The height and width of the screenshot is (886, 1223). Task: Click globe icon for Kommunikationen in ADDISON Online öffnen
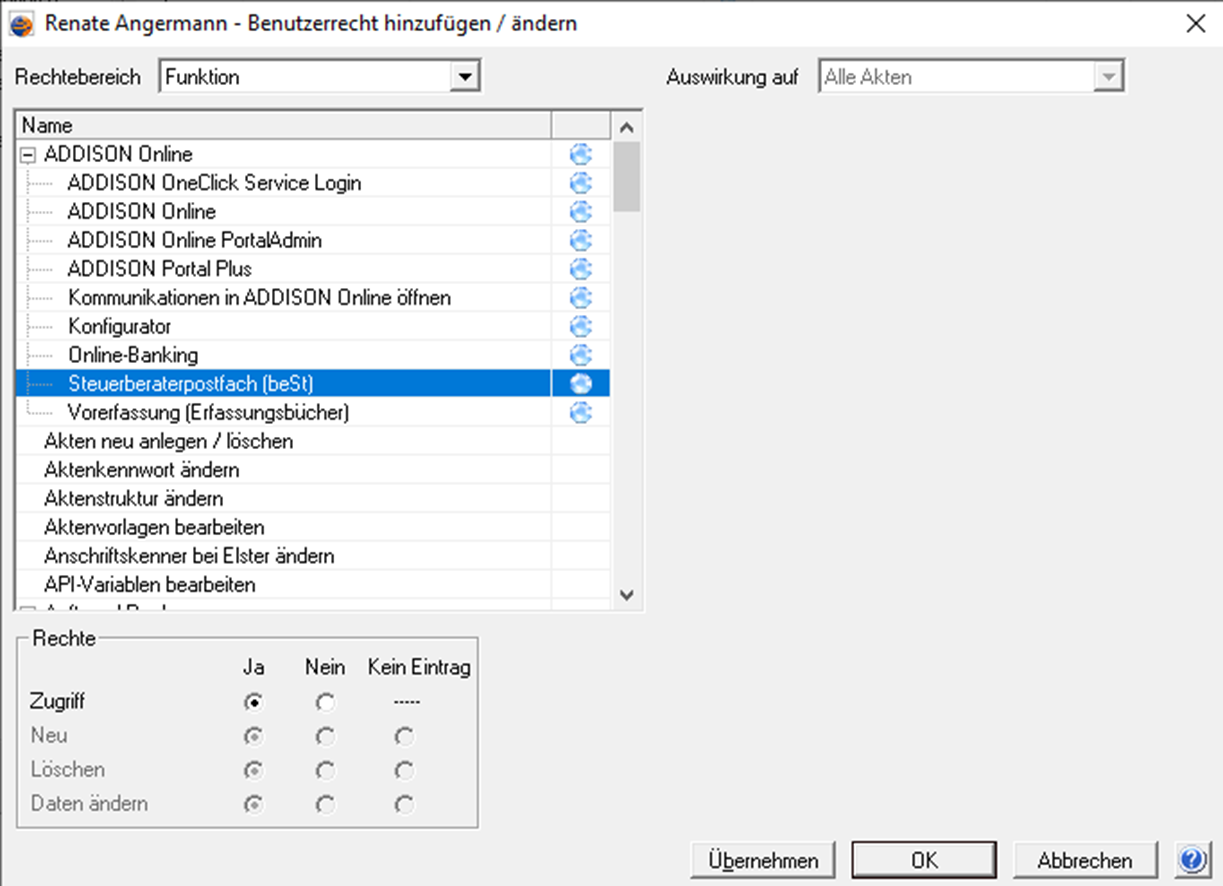581,298
